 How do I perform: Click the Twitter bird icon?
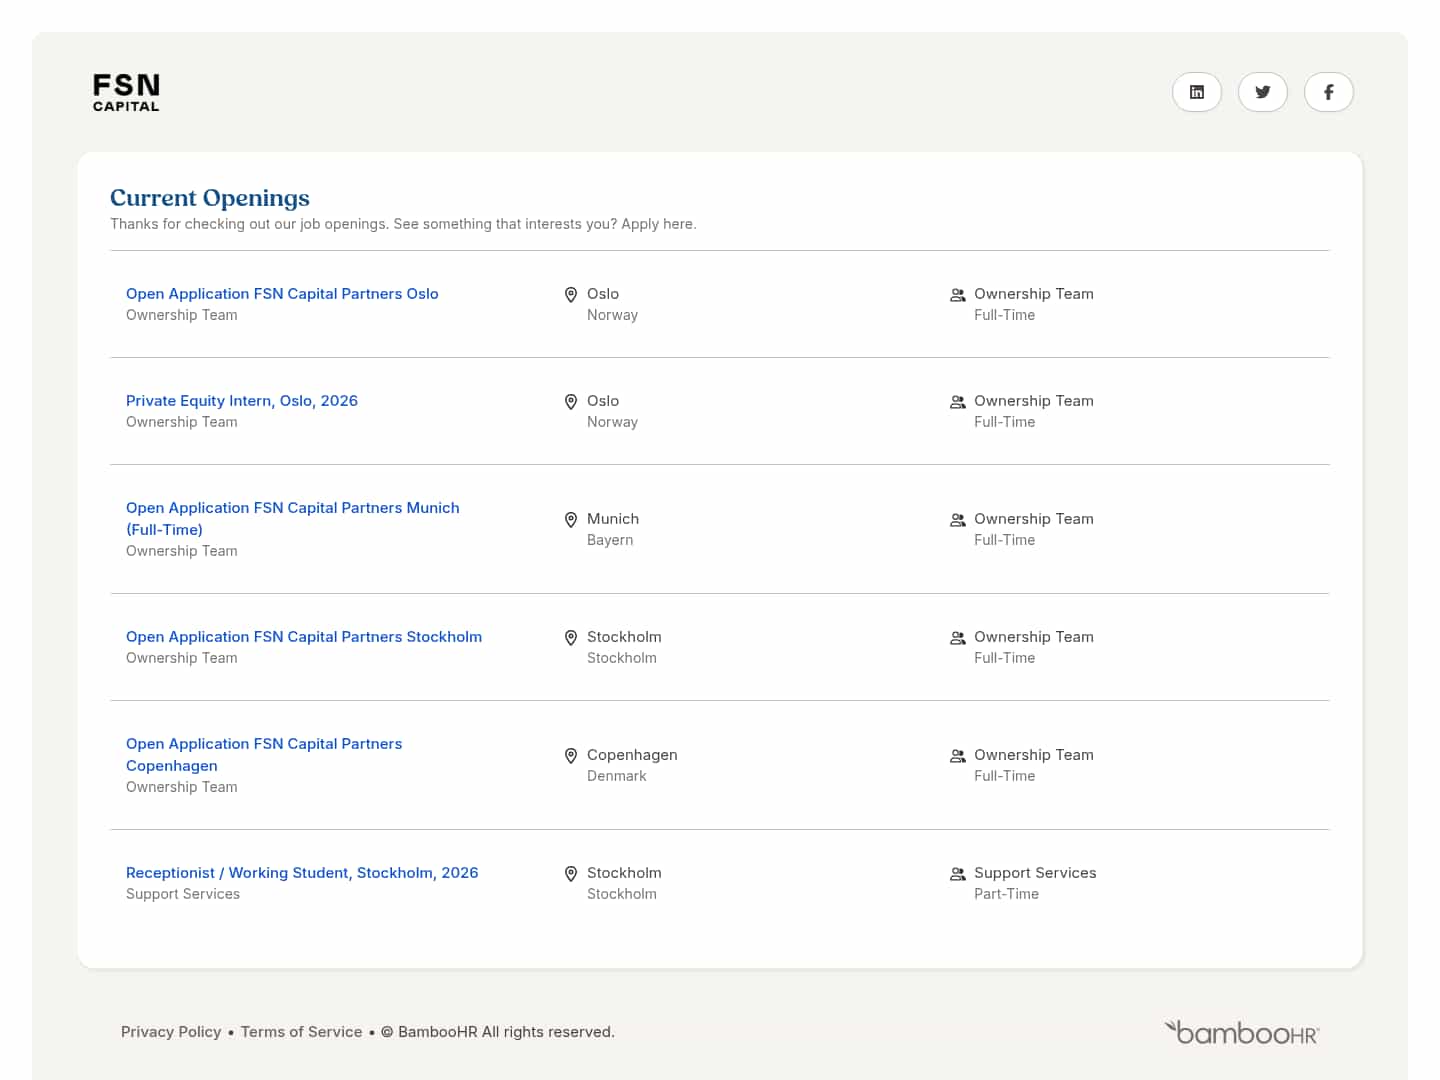pyautogui.click(x=1263, y=92)
